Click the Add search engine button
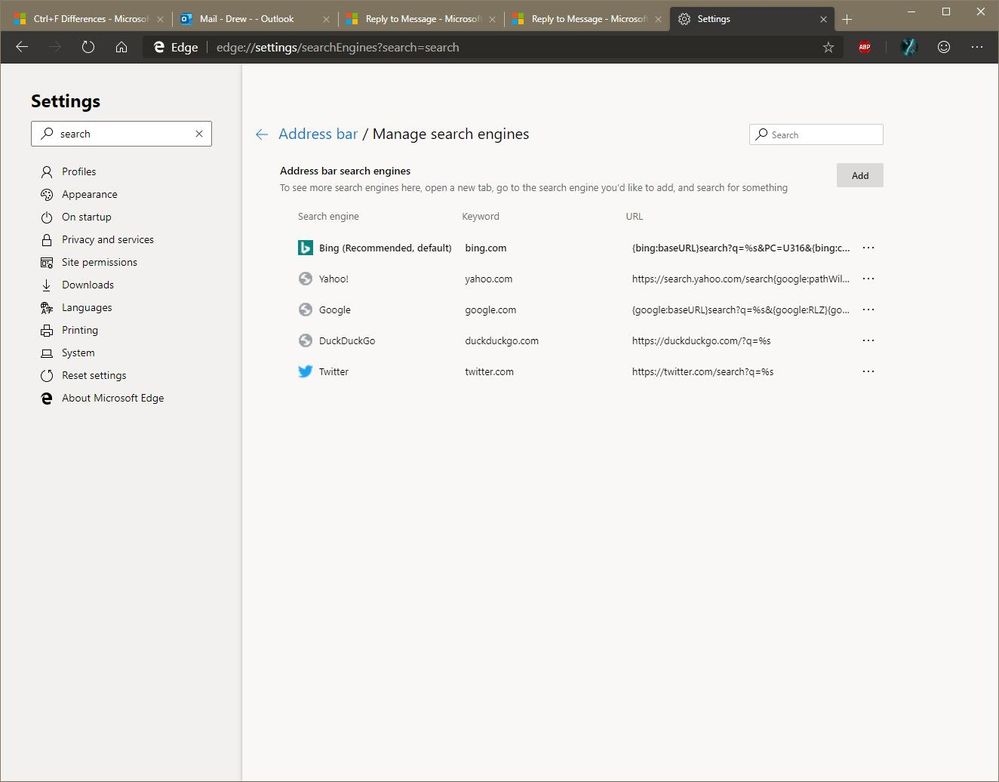This screenshot has width=999, height=782. [x=859, y=175]
